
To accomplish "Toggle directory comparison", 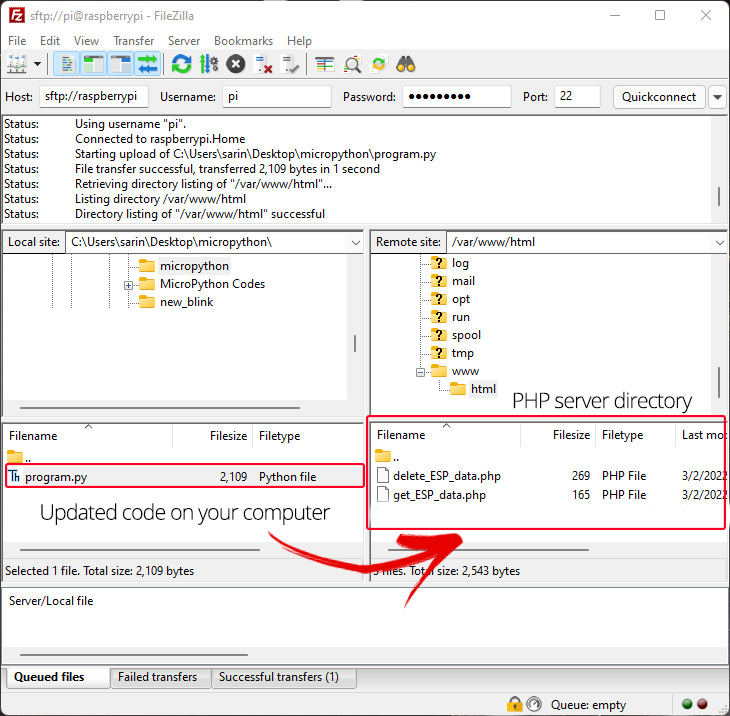I will [x=352, y=64].
